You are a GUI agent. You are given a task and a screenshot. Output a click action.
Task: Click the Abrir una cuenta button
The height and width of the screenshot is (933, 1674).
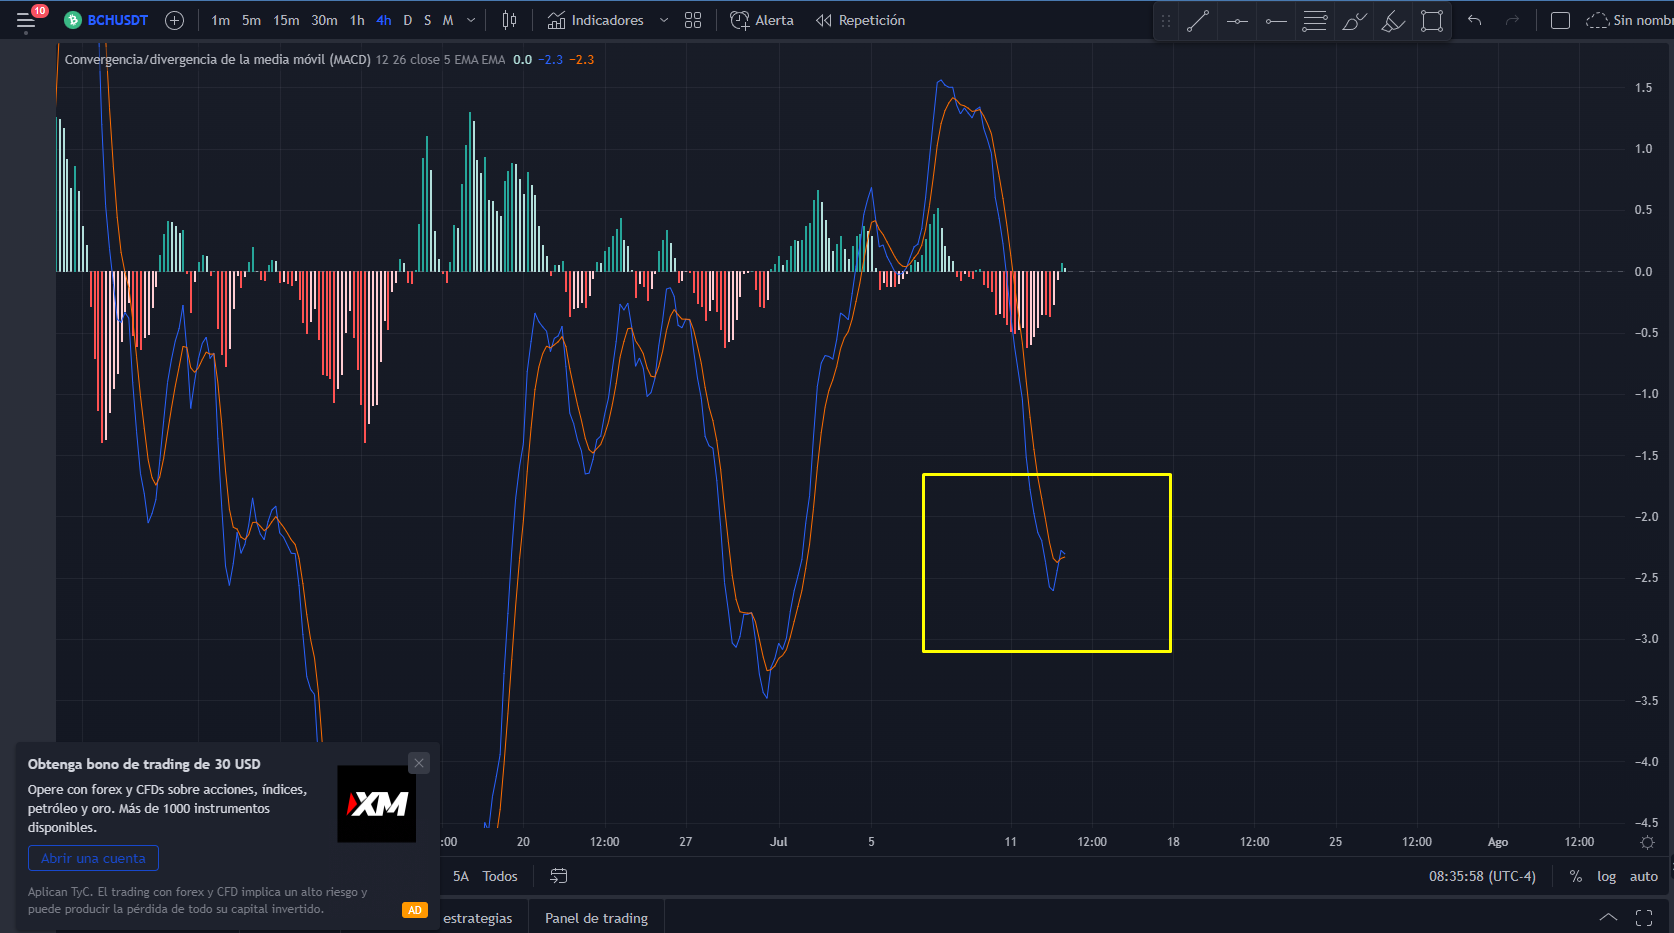[93, 858]
